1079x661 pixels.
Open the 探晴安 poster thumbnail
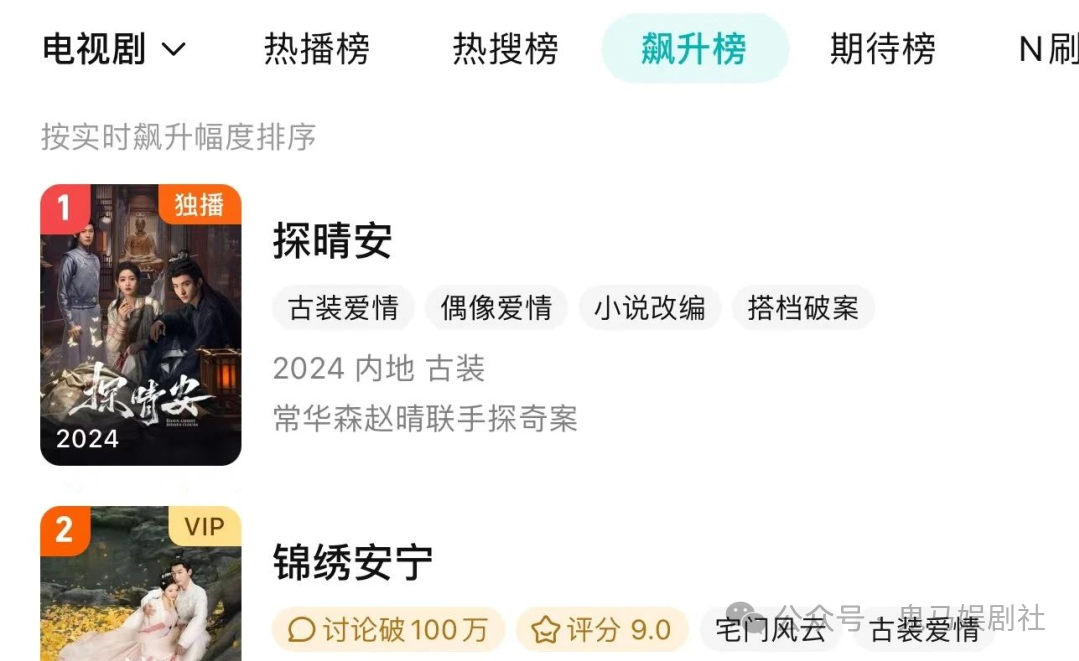click(x=141, y=325)
